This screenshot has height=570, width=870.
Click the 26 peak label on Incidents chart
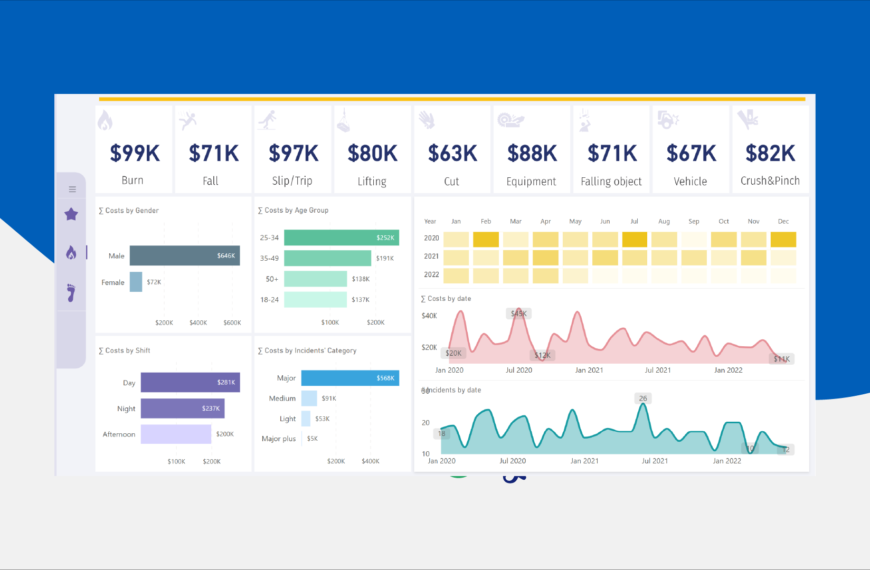pyautogui.click(x=643, y=398)
